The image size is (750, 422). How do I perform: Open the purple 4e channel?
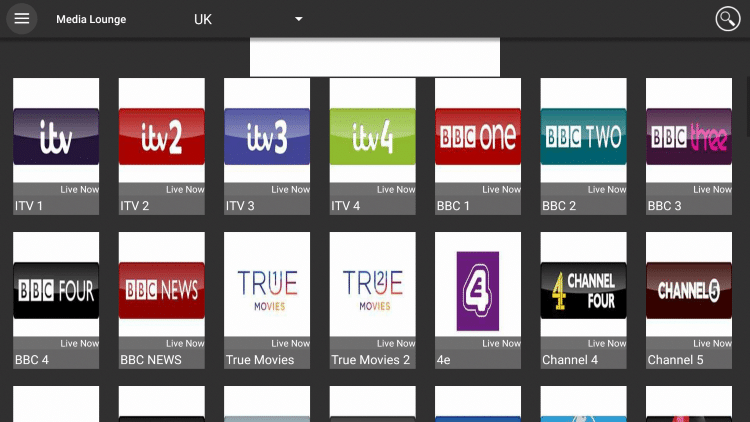pyautogui.click(x=478, y=291)
